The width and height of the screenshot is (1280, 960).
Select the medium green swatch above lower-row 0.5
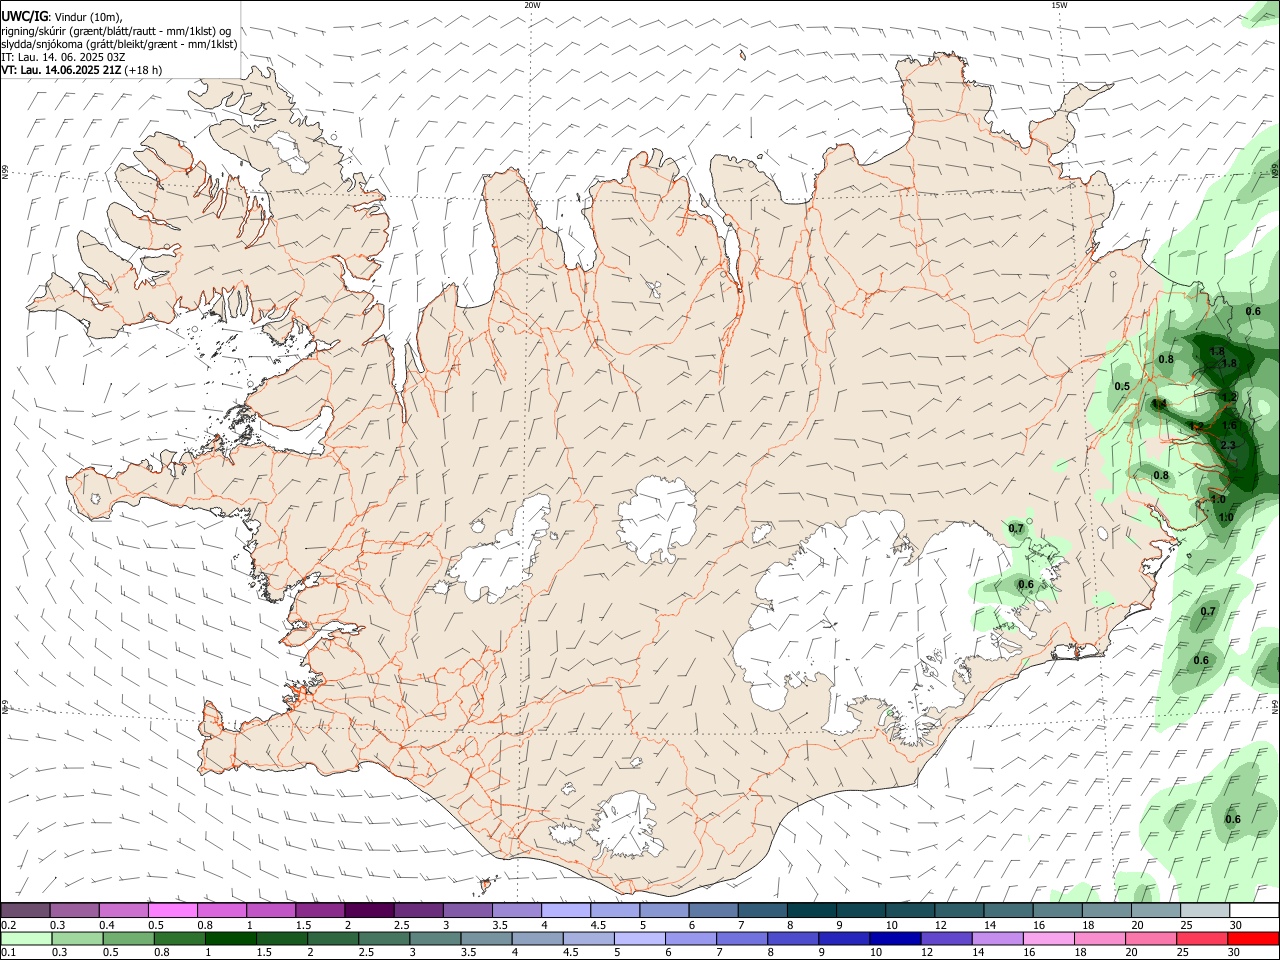click(128, 939)
